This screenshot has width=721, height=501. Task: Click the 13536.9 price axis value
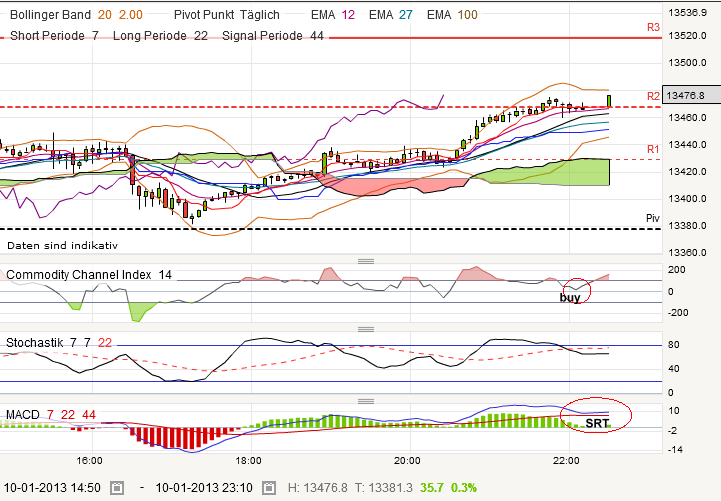point(687,12)
